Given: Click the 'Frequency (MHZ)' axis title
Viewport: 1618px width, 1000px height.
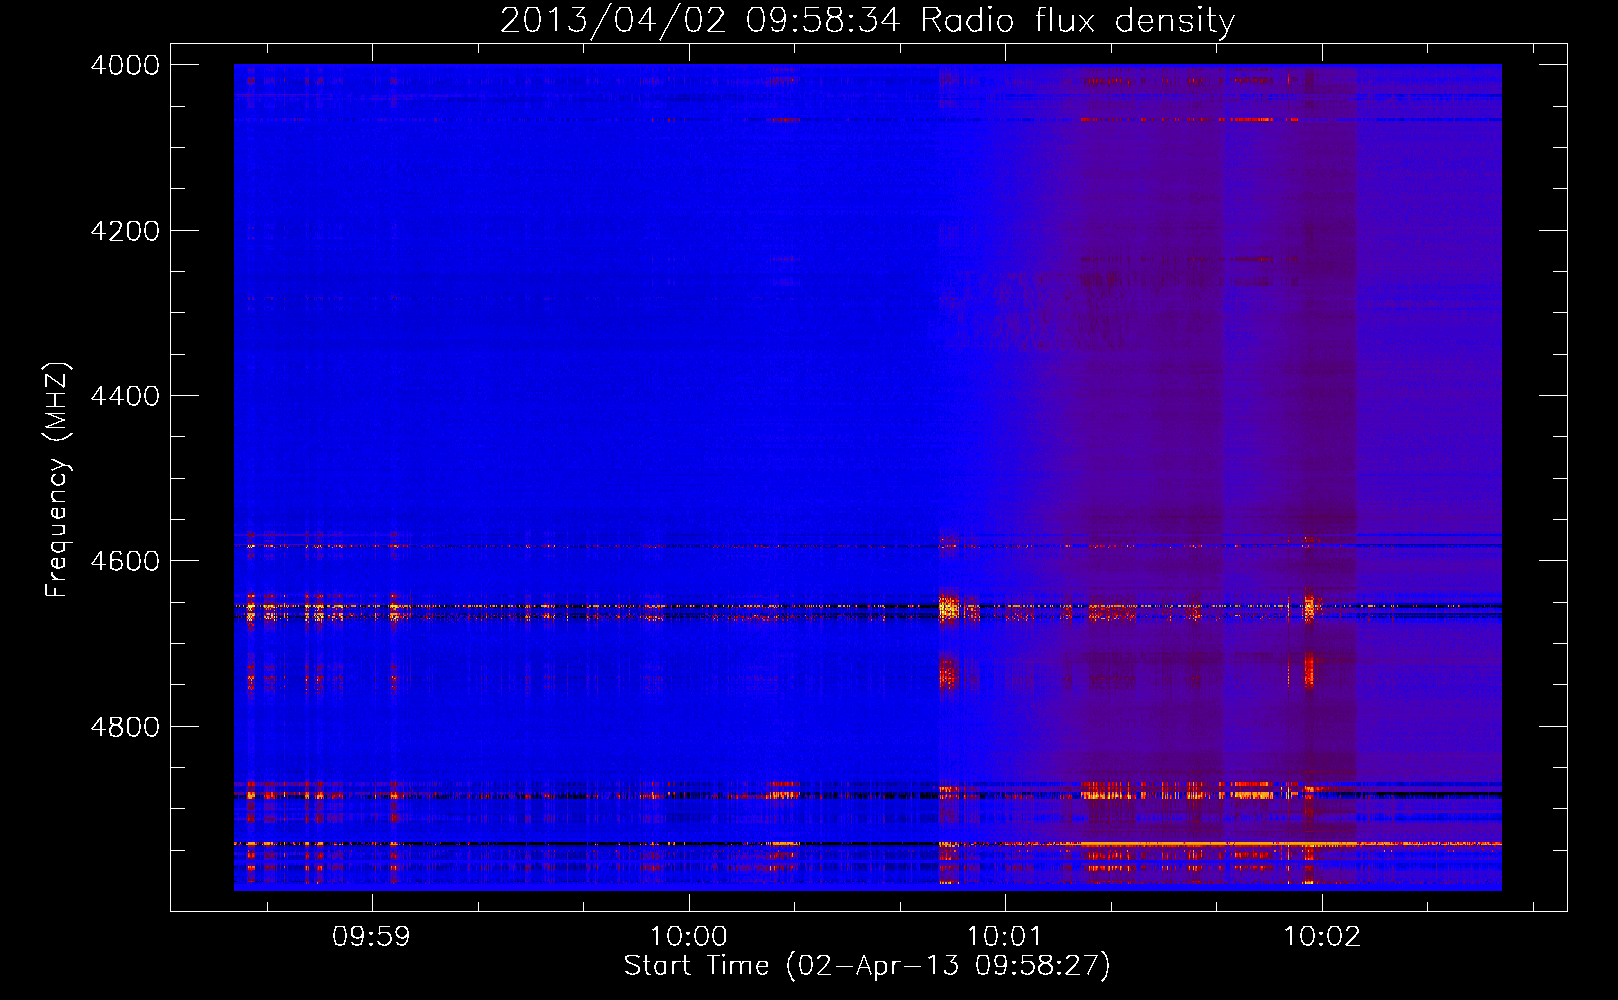Looking at the screenshot, I should 58,480.
